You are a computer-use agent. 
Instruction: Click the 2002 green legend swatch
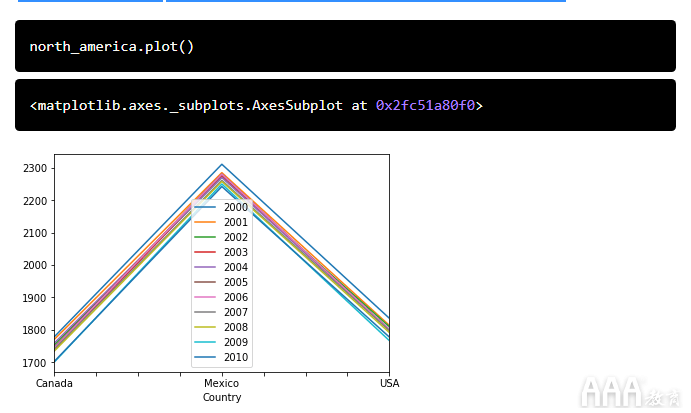point(205,237)
